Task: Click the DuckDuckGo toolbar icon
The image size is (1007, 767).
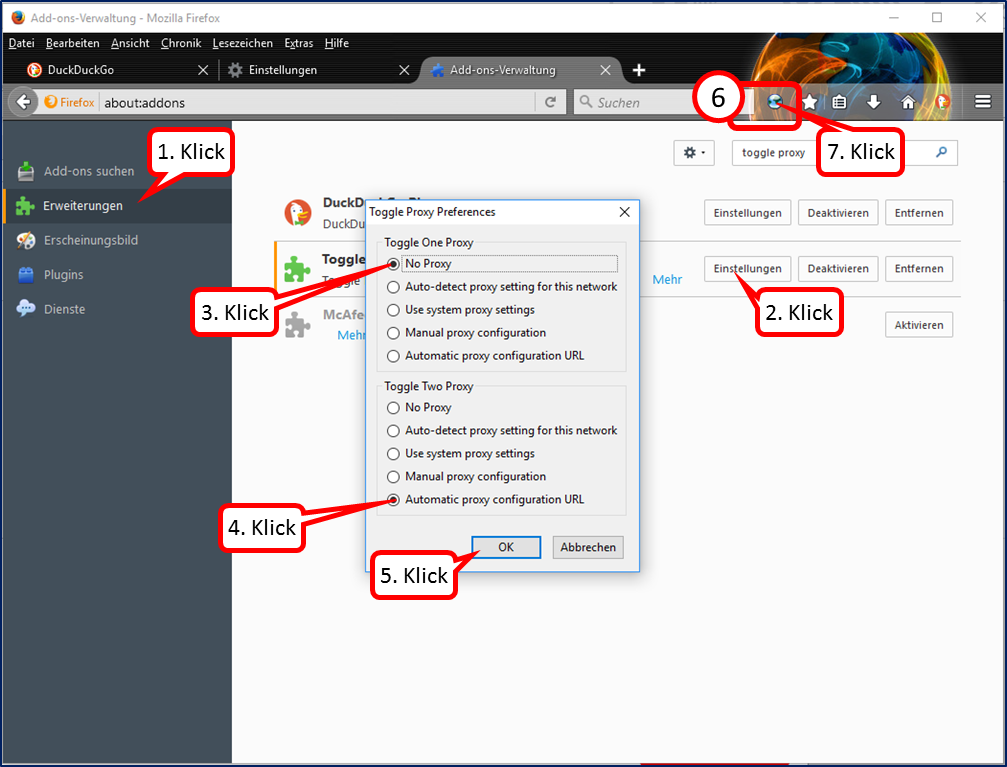Action: pyautogui.click(x=942, y=101)
